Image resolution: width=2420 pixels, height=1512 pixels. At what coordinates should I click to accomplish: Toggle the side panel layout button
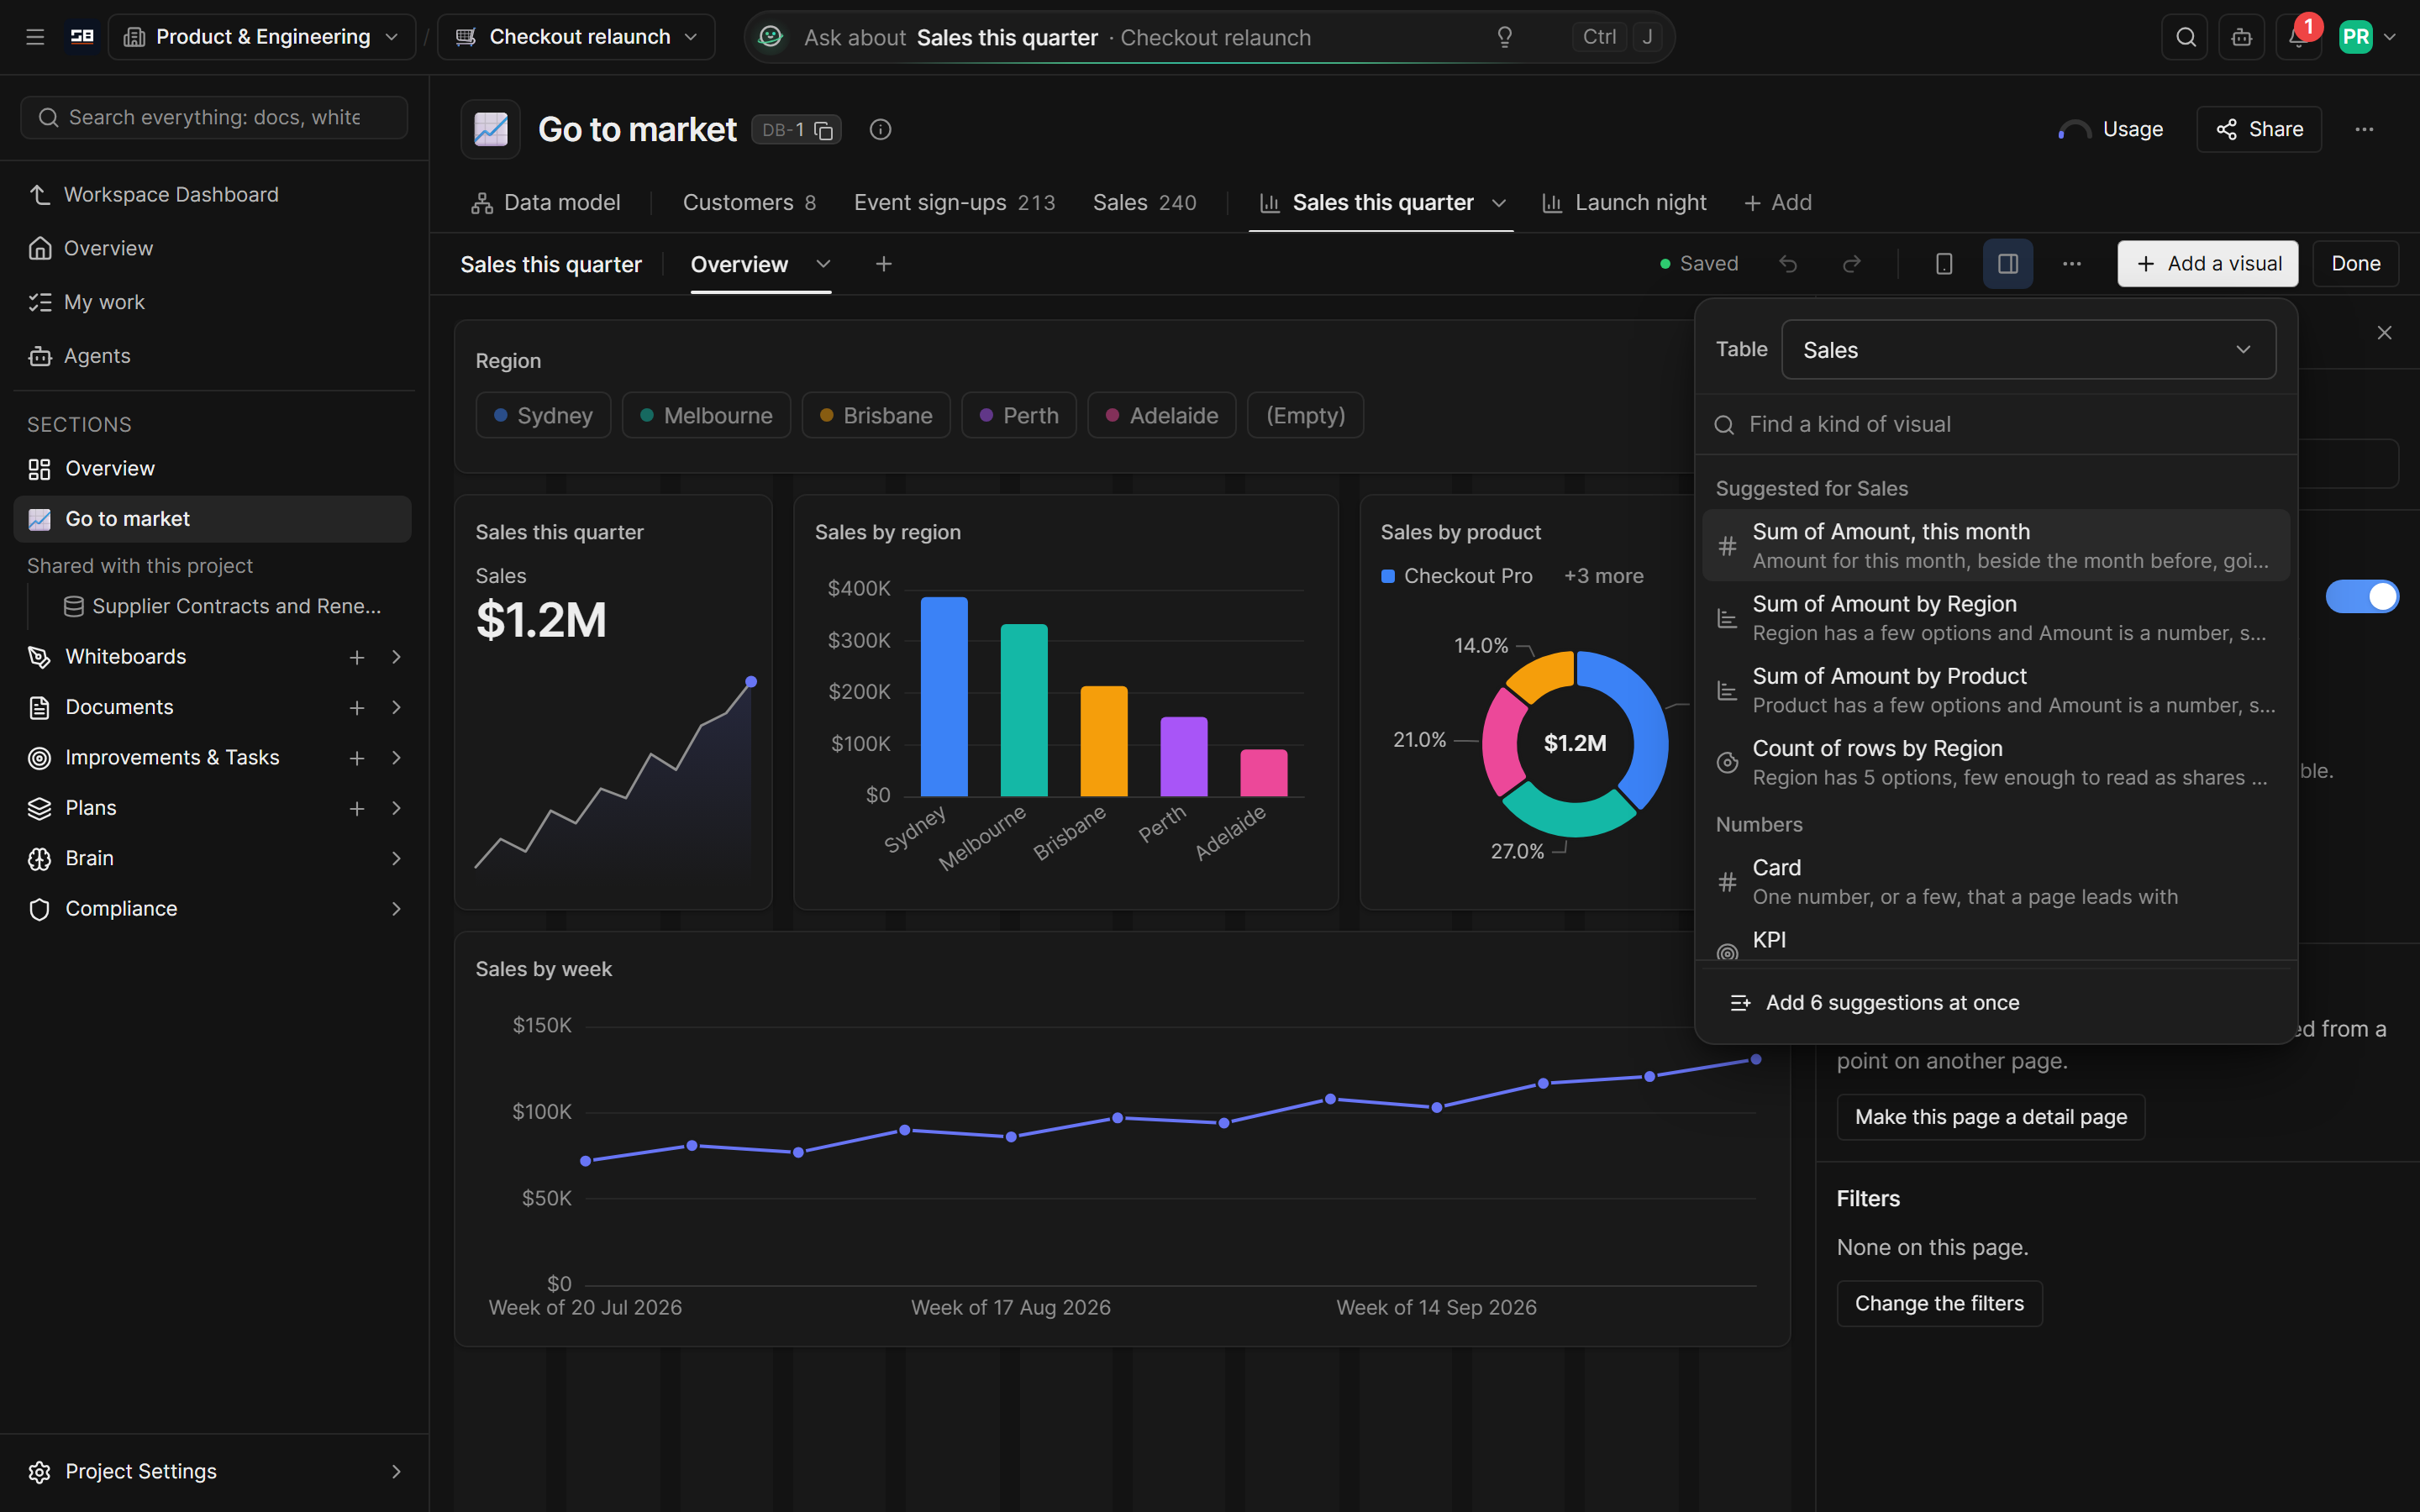pos(2007,264)
